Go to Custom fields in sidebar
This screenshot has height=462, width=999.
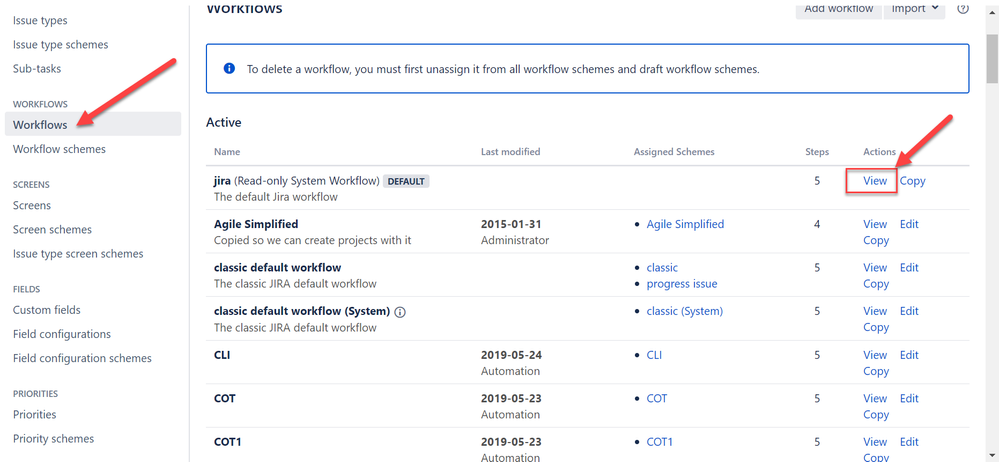(x=47, y=310)
